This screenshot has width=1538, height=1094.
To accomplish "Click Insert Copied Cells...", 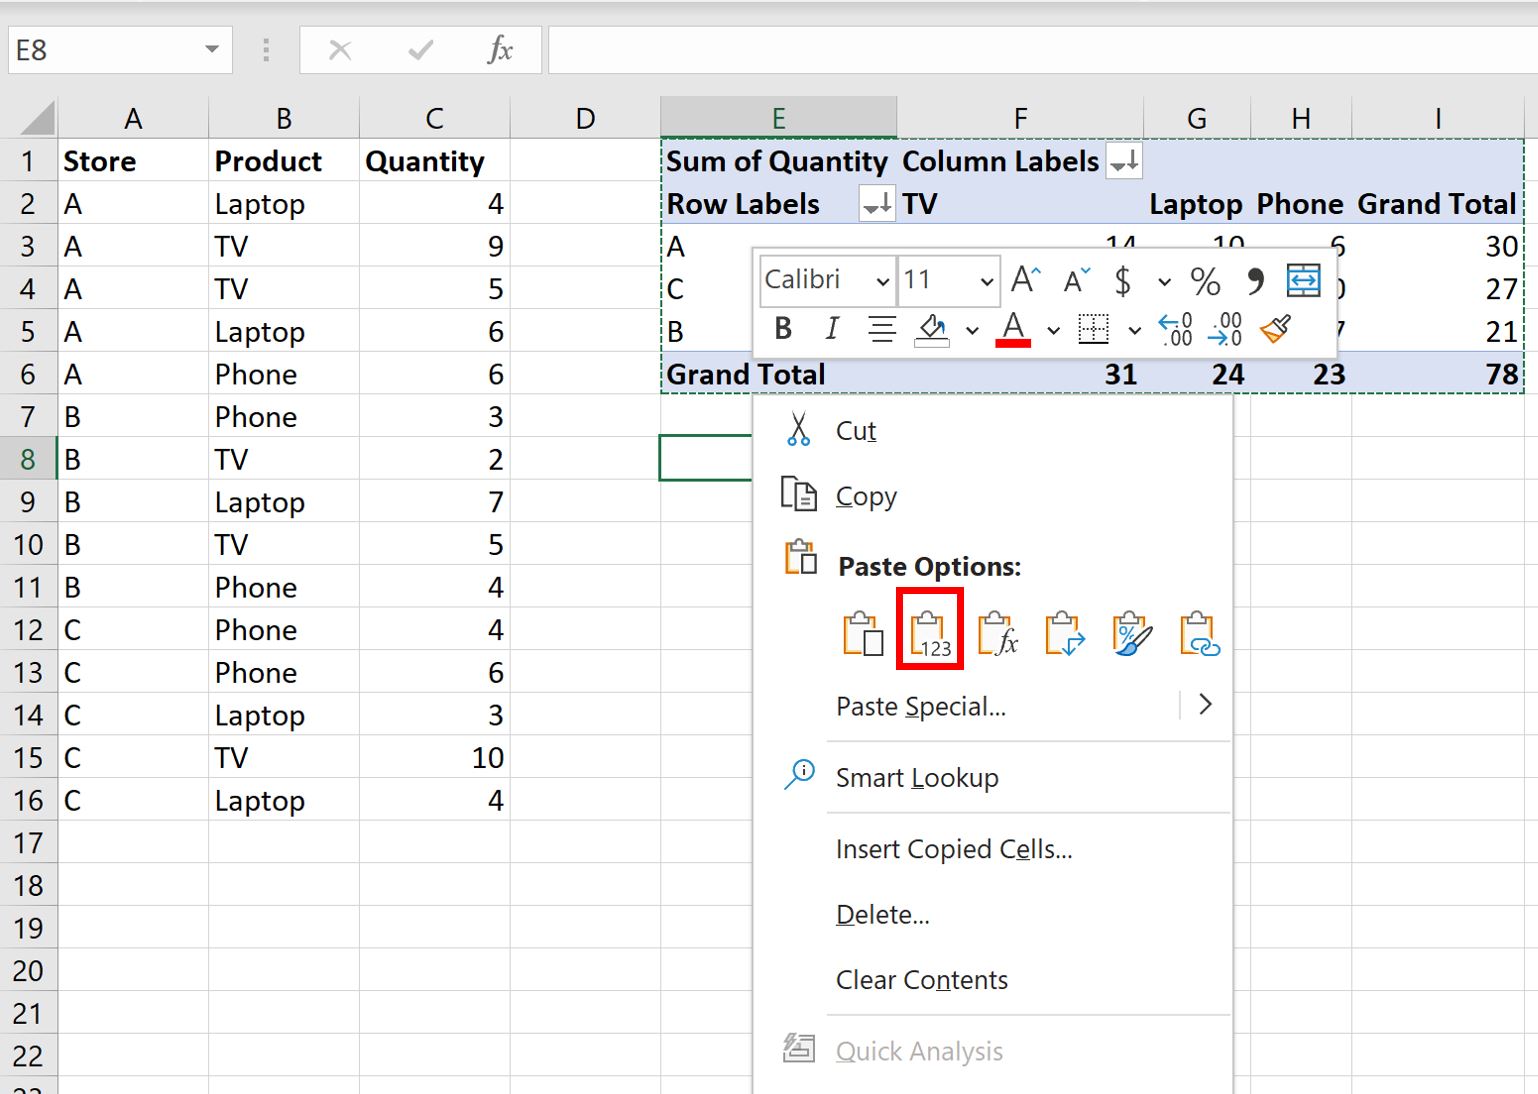I will pyautogui.click(x=954, y=849).
